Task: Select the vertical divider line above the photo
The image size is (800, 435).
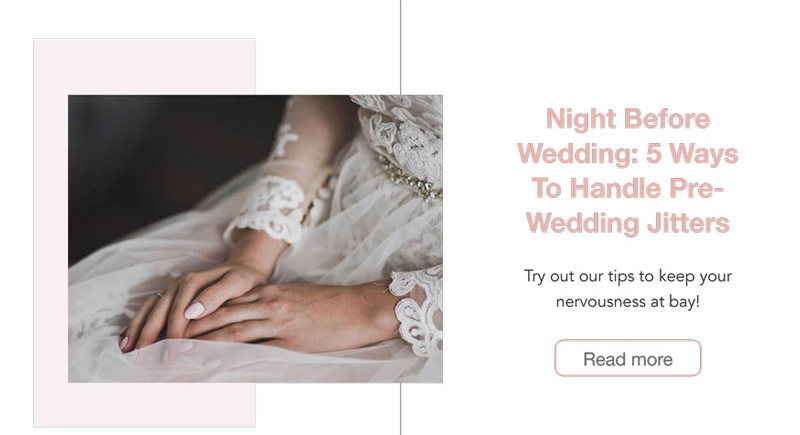Action: pyautogui.click(x=401, y=47)
